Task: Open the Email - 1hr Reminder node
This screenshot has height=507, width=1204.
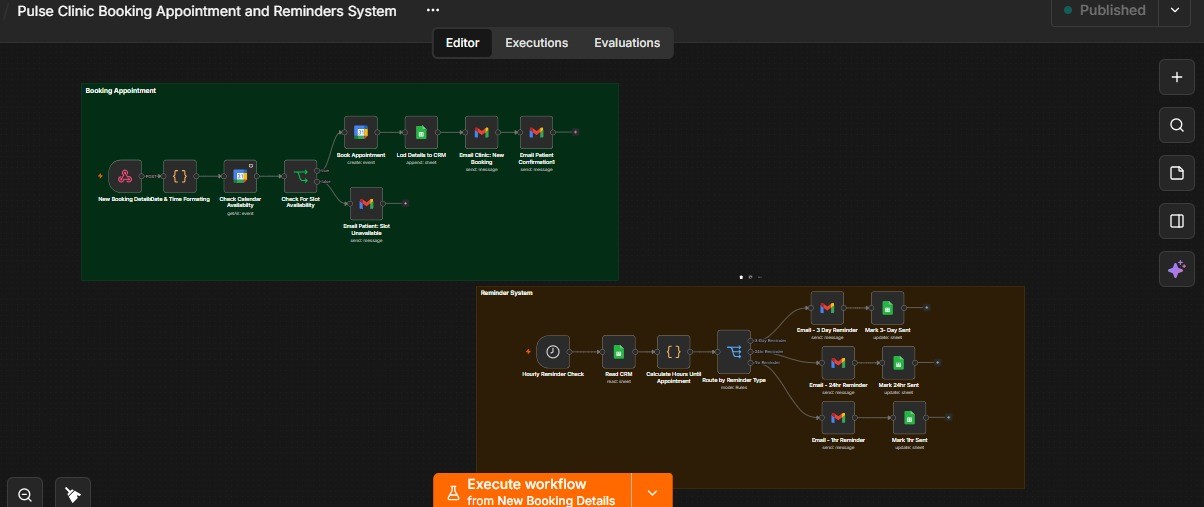Action: pyautogui.click(x=838, y=417)
